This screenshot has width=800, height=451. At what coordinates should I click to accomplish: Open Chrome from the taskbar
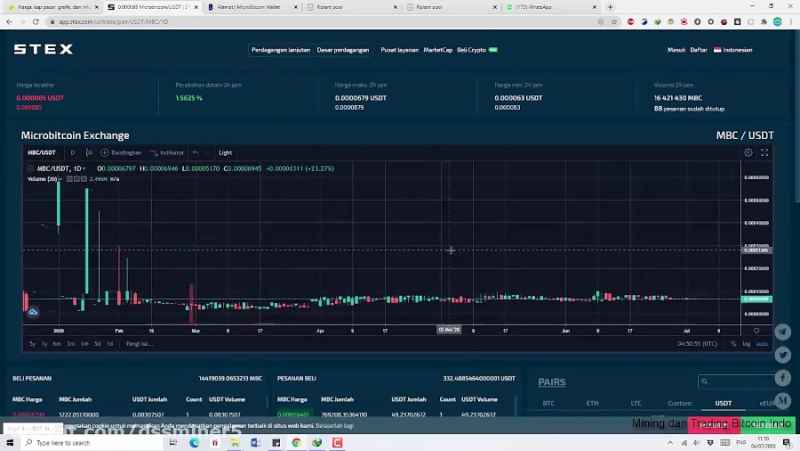pyautogui.click(x=296, y=443)
